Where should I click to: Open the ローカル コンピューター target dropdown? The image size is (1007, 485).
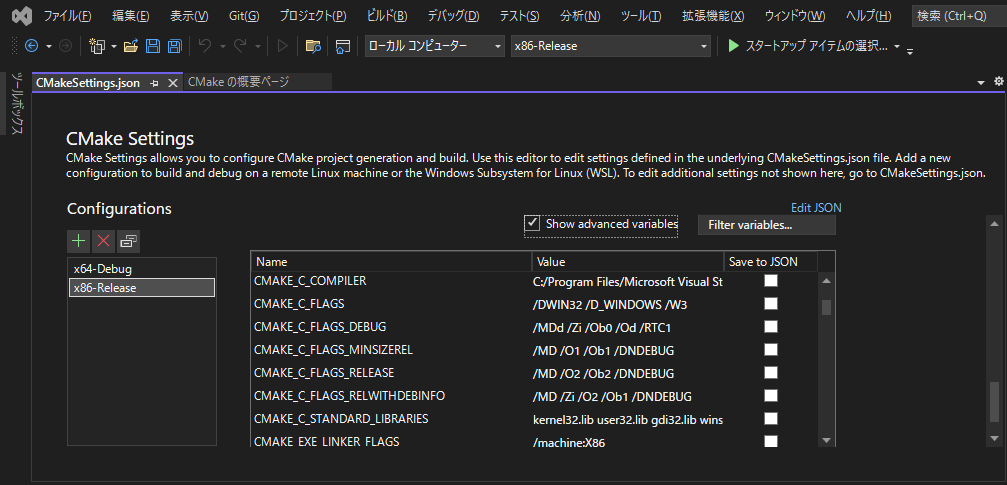435,46
